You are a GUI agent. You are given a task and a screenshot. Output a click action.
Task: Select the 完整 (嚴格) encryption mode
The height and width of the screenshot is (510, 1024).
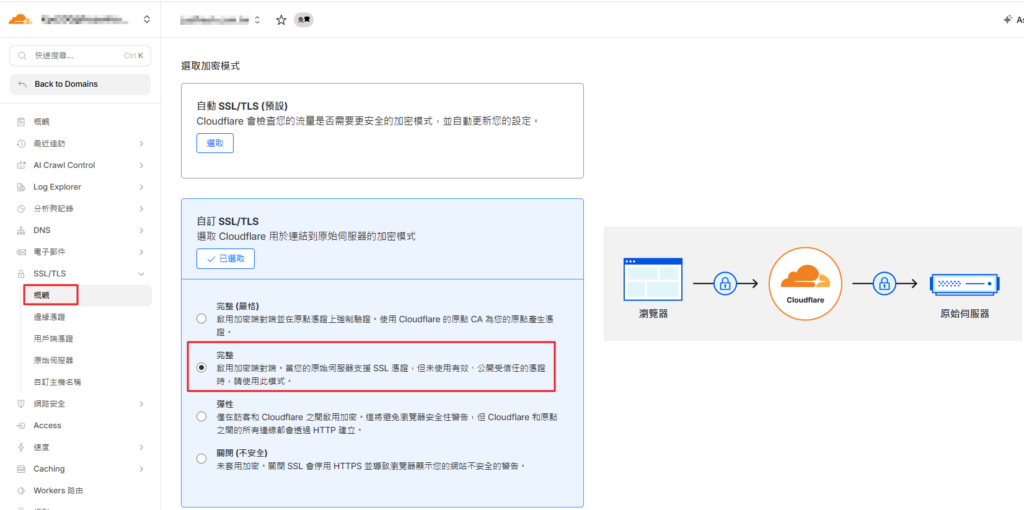tap(201, 318)
